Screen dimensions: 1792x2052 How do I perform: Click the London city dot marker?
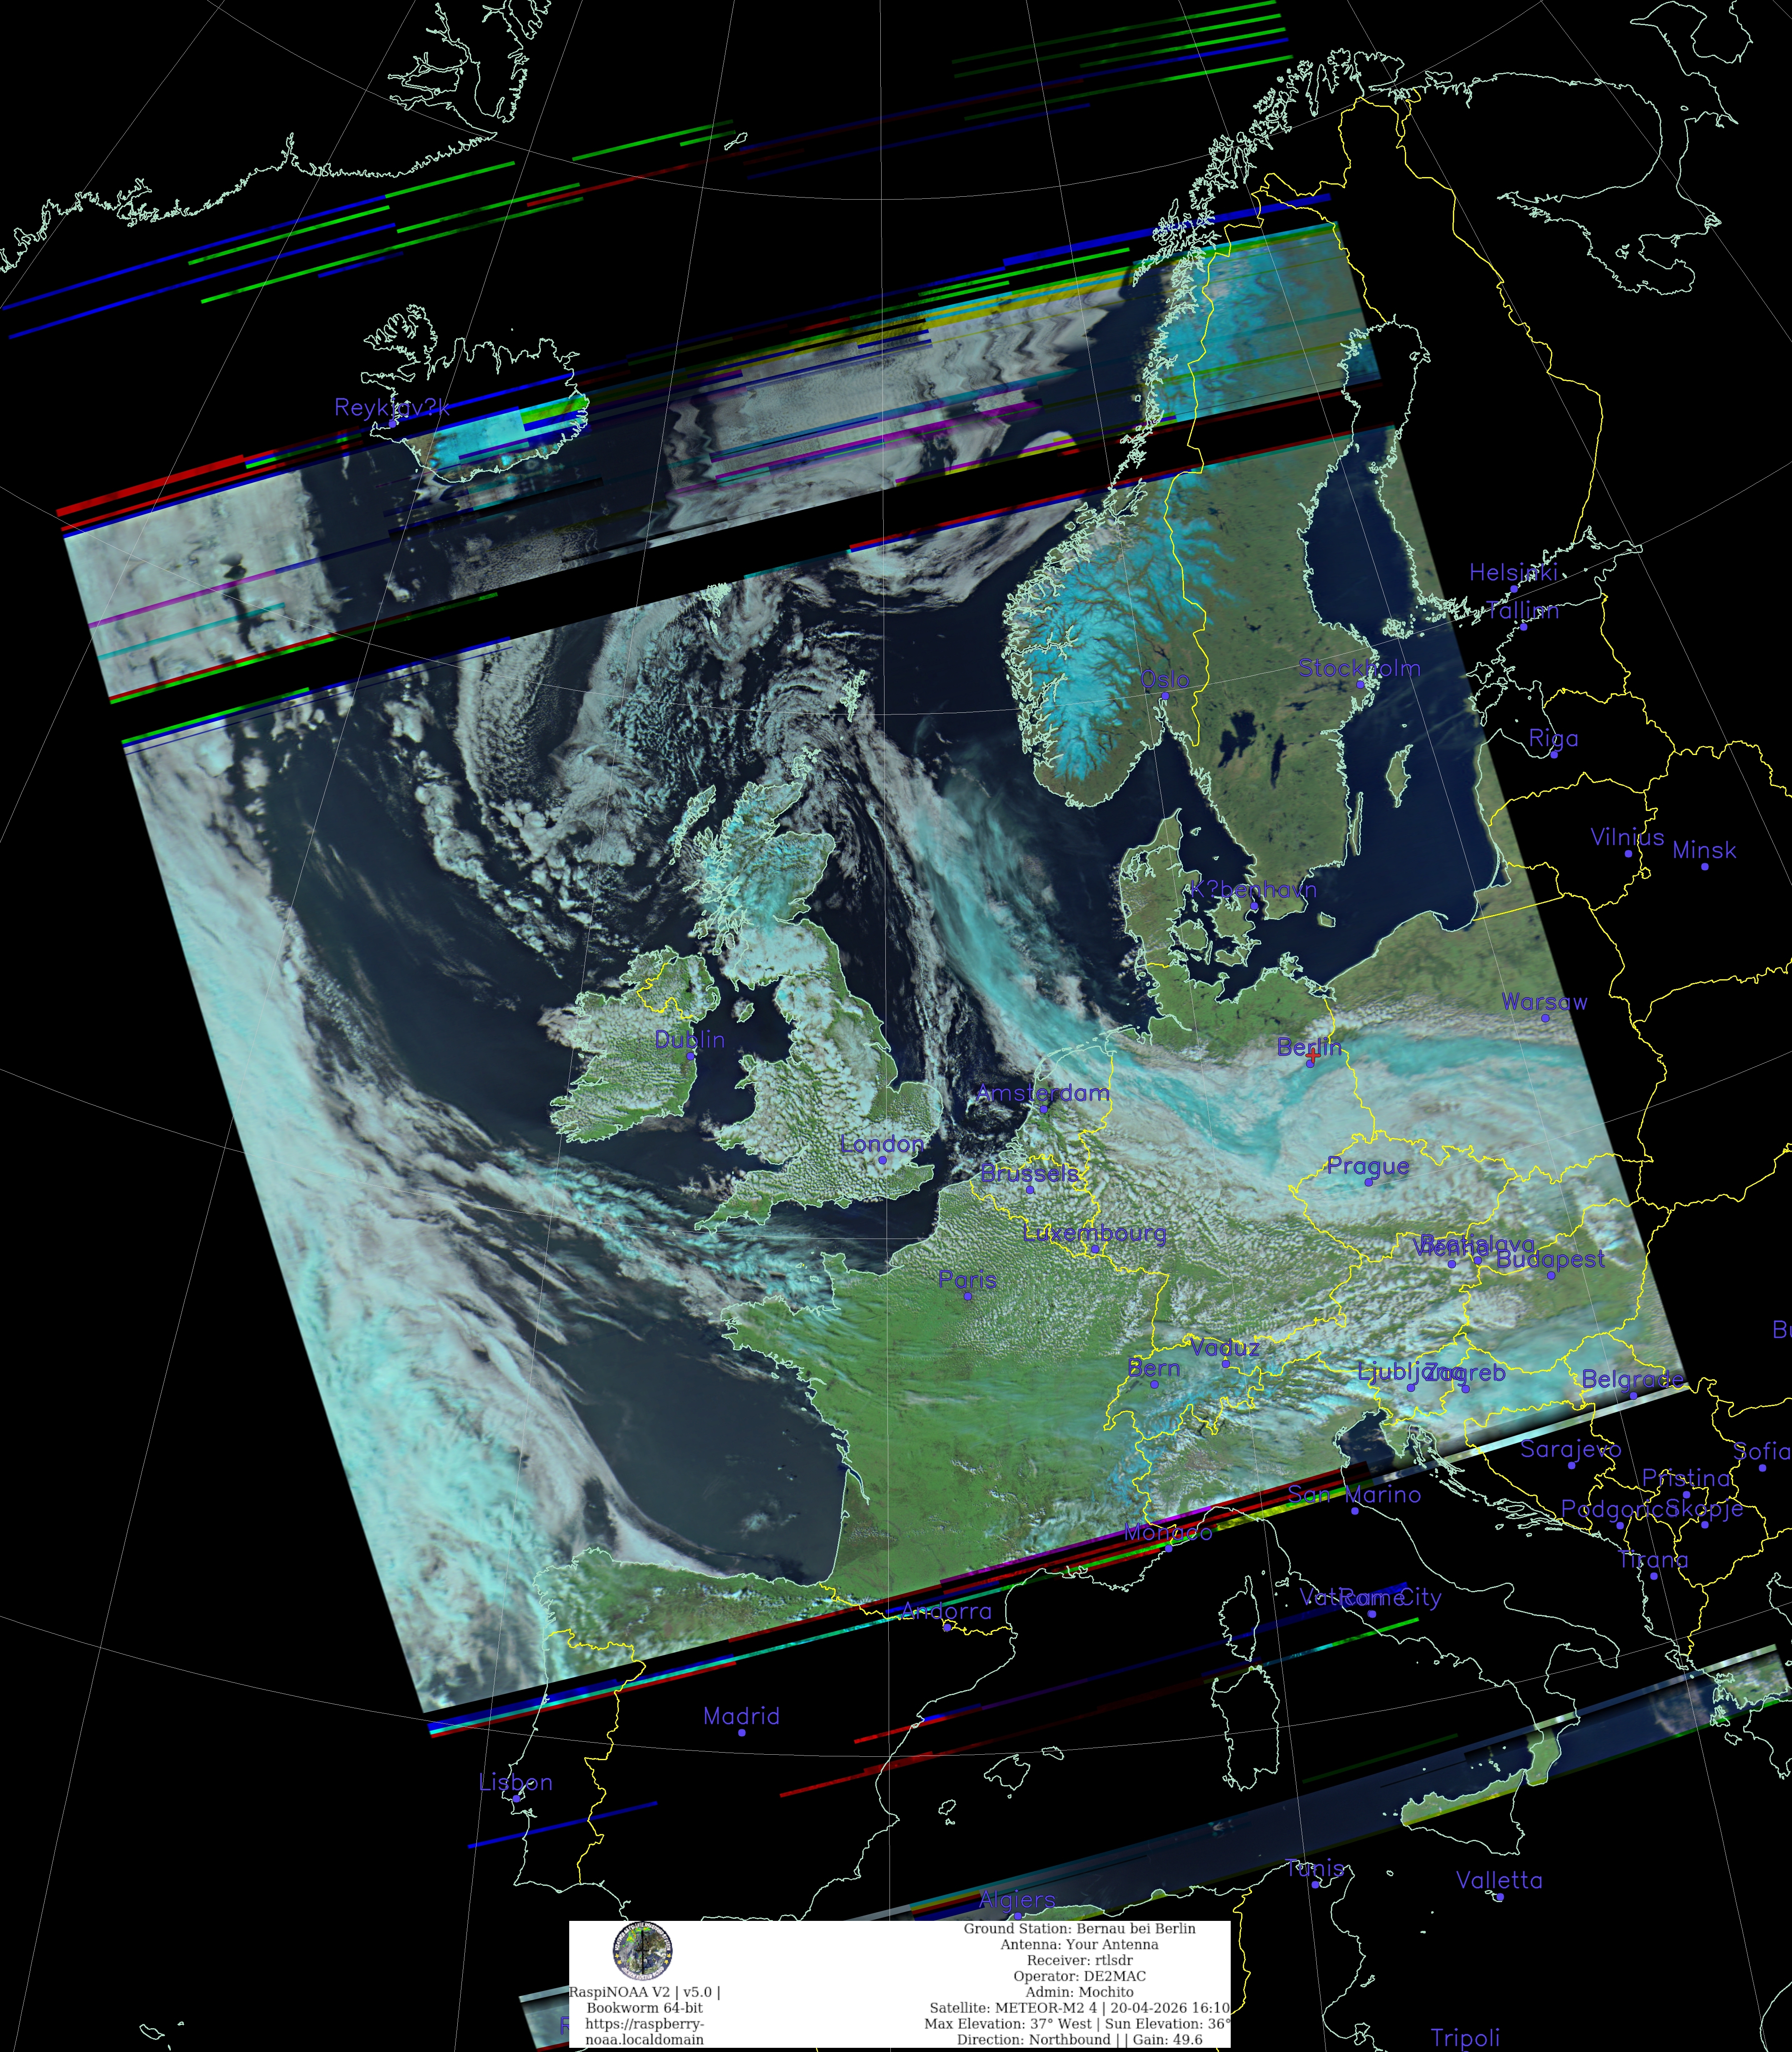(x=882, y=1160)
